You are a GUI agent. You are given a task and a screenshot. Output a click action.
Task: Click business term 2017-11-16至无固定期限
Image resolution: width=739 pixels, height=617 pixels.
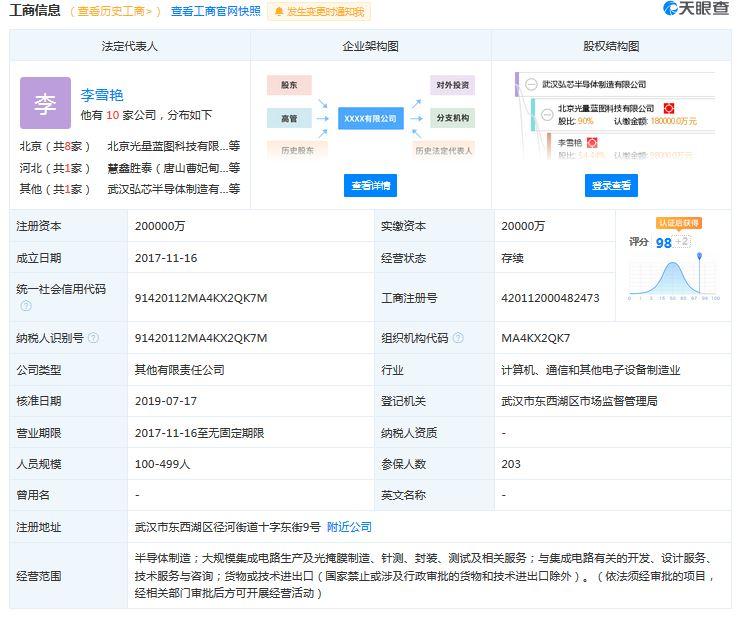click(199, 433)
